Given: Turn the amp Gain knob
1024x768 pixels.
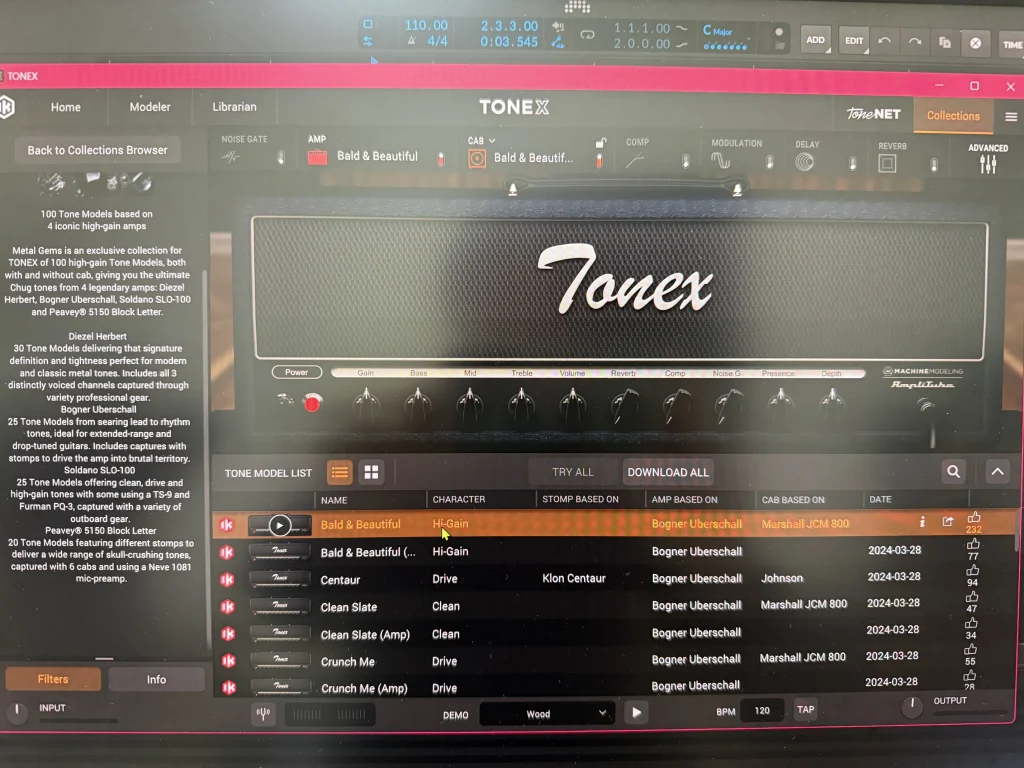Looking at the screenshot, I should 366,400.
